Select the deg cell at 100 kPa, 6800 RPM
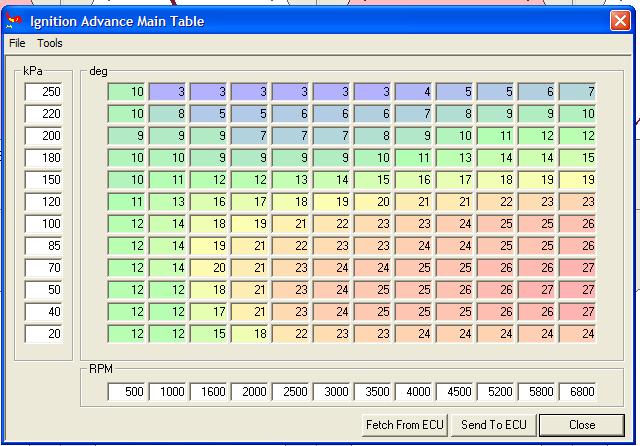This screenshot has height=446, width=640. (x=578, y=224)
